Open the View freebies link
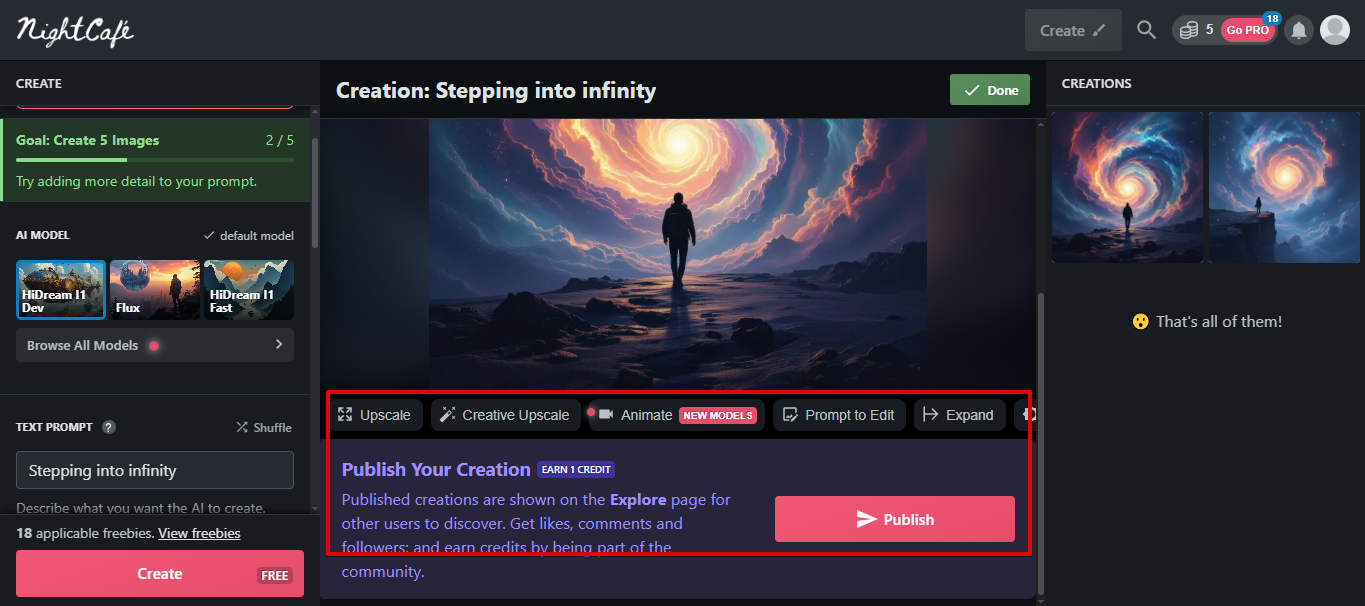 [x=199, y=533]
